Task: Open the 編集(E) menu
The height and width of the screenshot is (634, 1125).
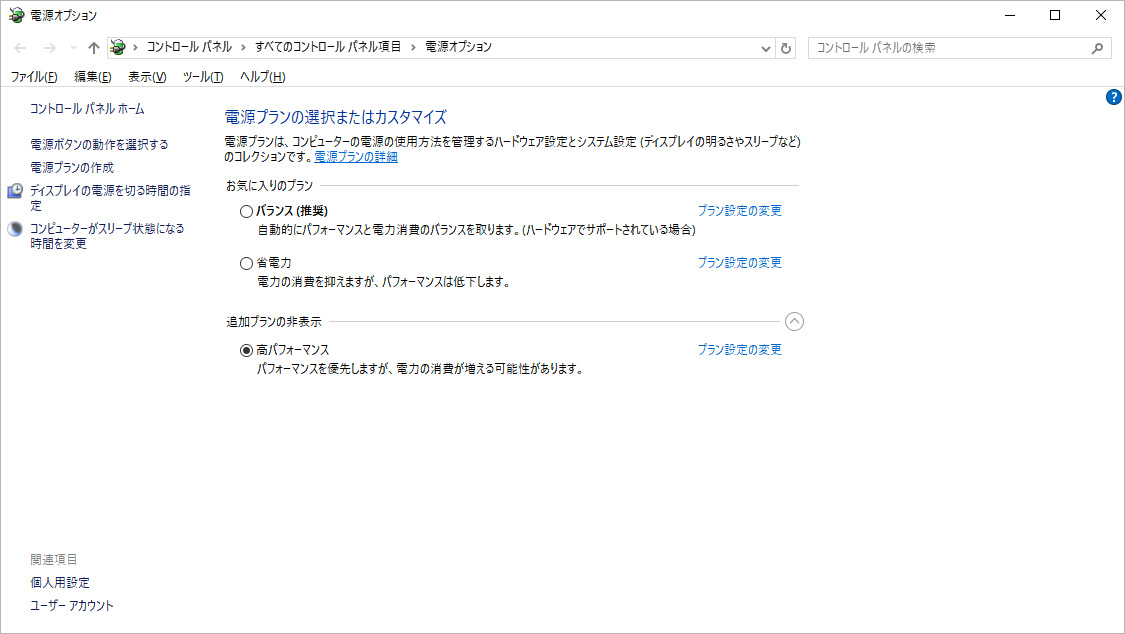Action: point(93,77)
